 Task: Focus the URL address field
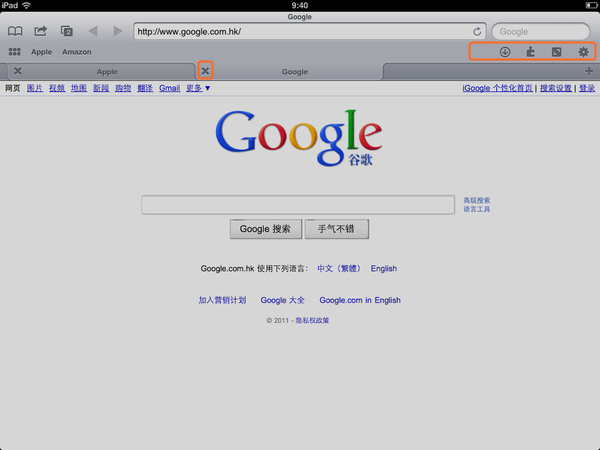point(310,31)
